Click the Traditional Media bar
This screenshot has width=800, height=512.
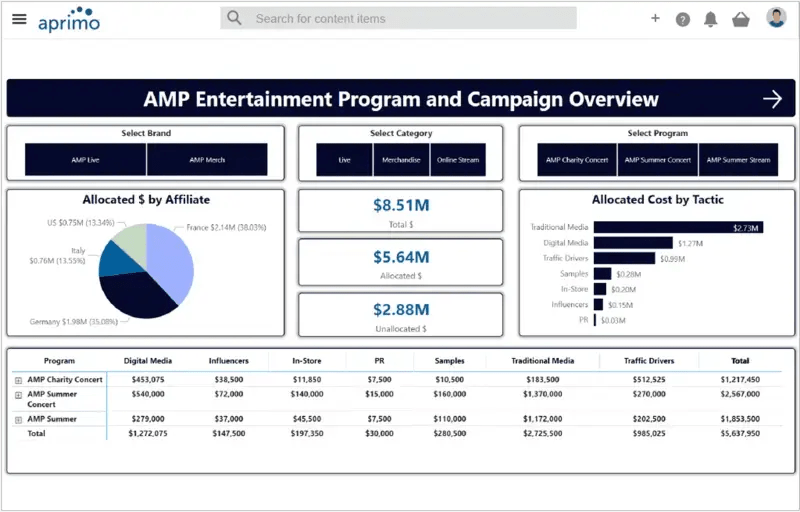[678, 227]
